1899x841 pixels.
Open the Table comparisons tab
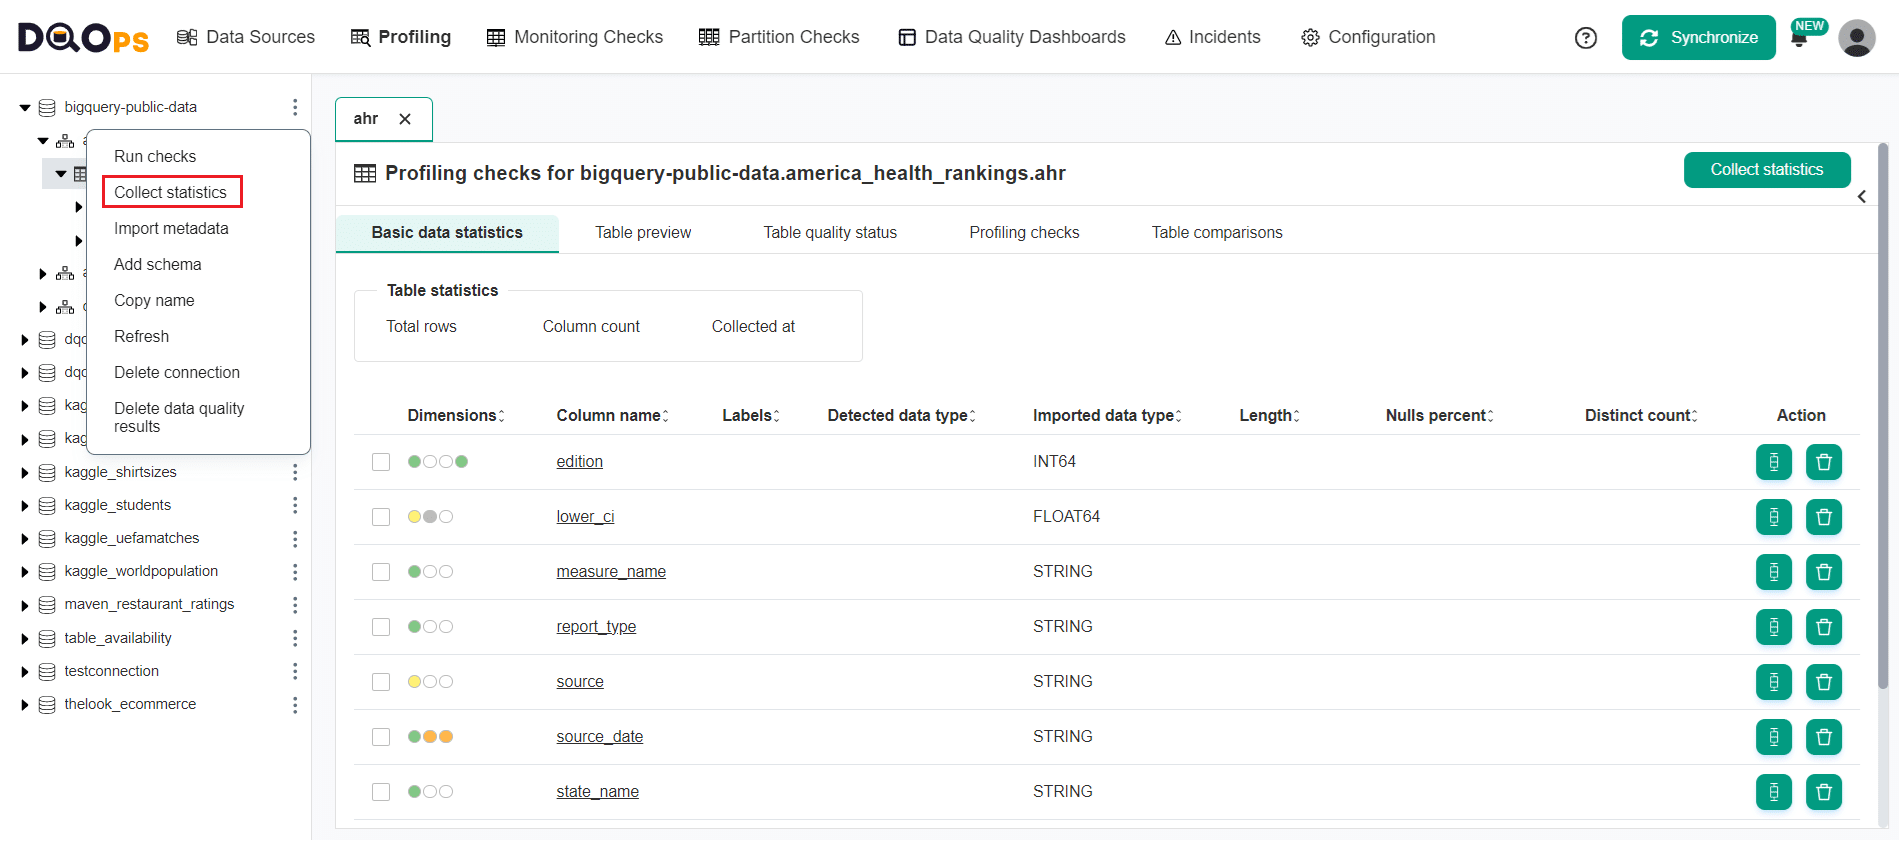tap(1217, 232)
